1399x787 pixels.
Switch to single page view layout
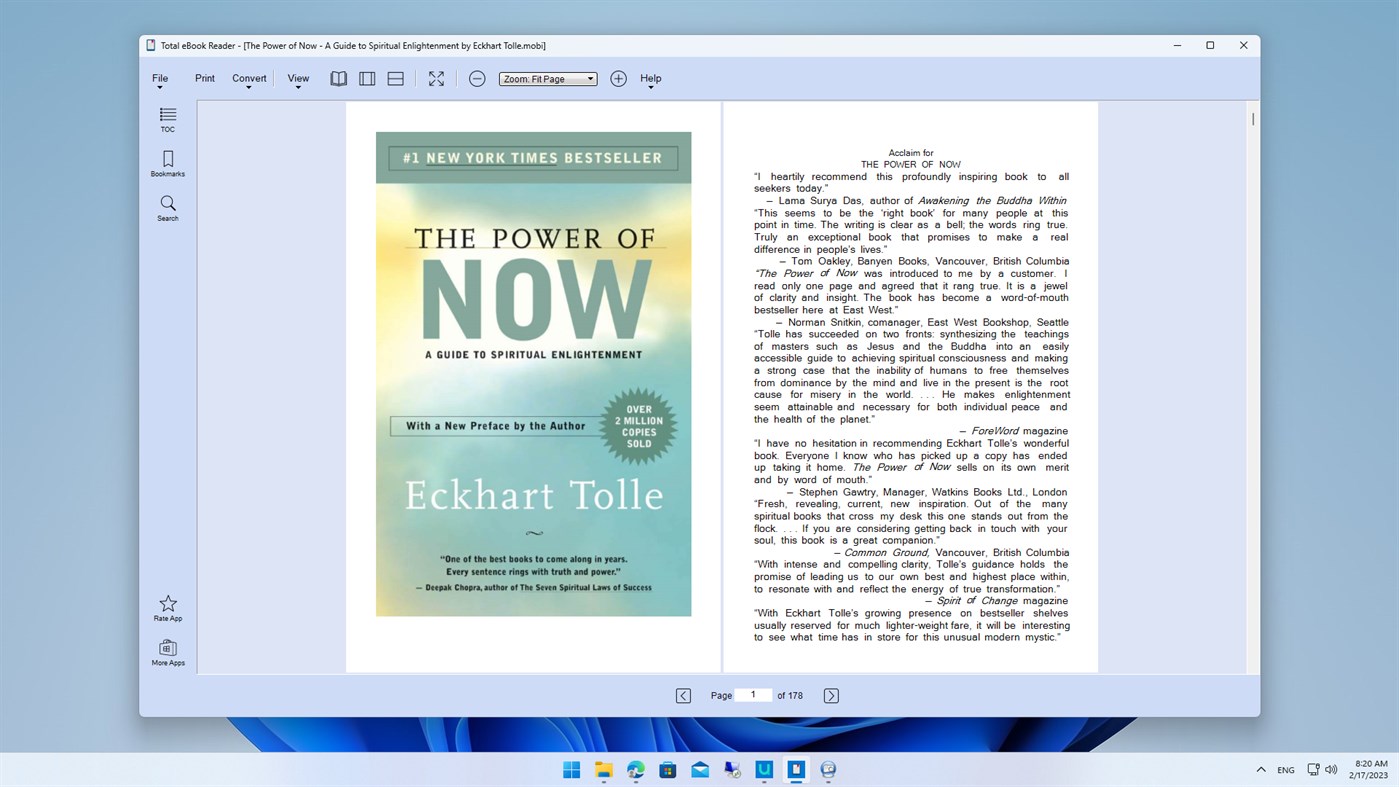(x=367, y=78)
